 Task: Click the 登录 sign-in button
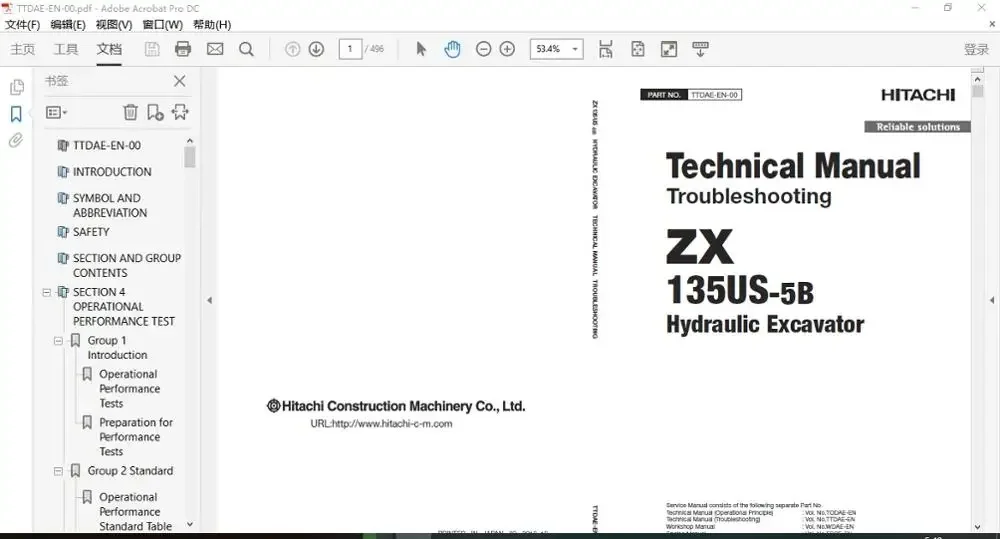pos(976,49)
